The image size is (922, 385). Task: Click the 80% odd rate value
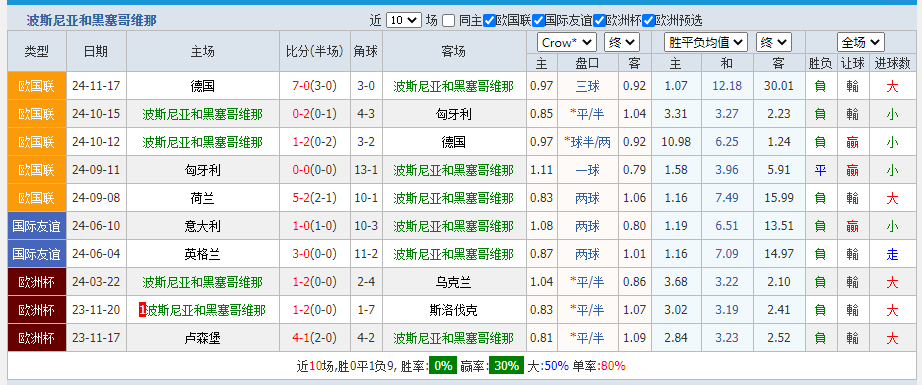pos(613,366)
